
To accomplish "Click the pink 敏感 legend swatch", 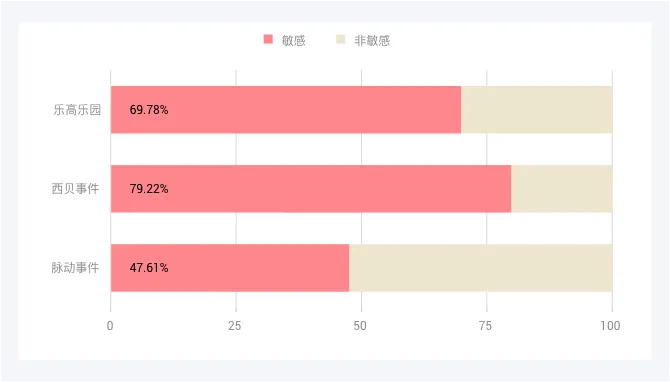I will pos(268,39).
